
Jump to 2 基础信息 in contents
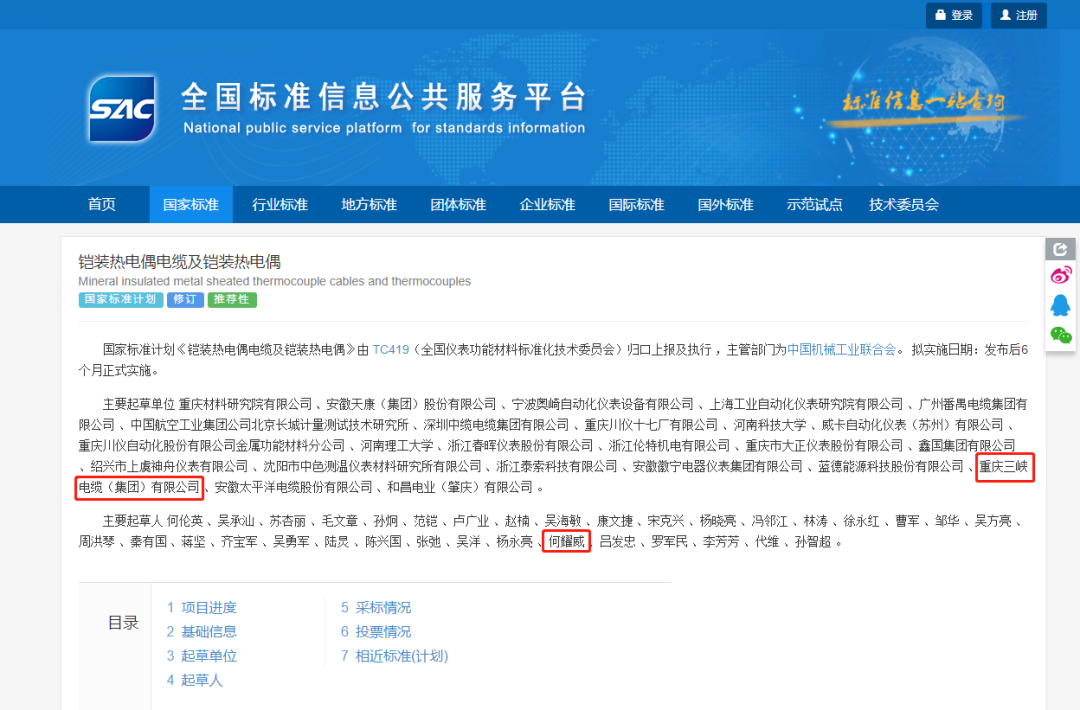point(201,631)
